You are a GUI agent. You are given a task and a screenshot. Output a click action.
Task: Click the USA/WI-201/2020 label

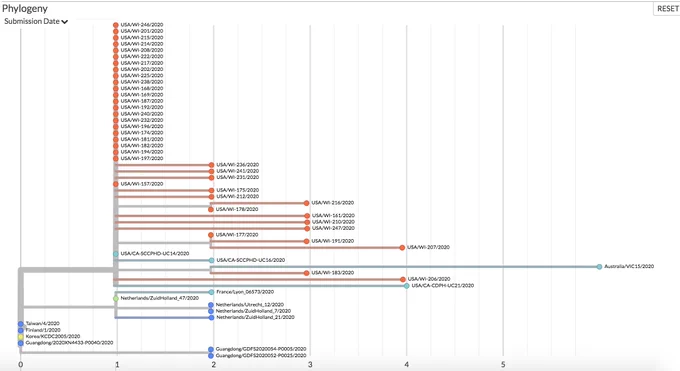142,31
